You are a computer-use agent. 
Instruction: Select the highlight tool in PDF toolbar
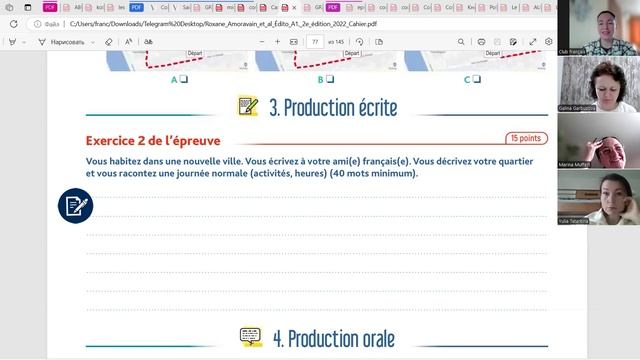(x=12, y=42)
